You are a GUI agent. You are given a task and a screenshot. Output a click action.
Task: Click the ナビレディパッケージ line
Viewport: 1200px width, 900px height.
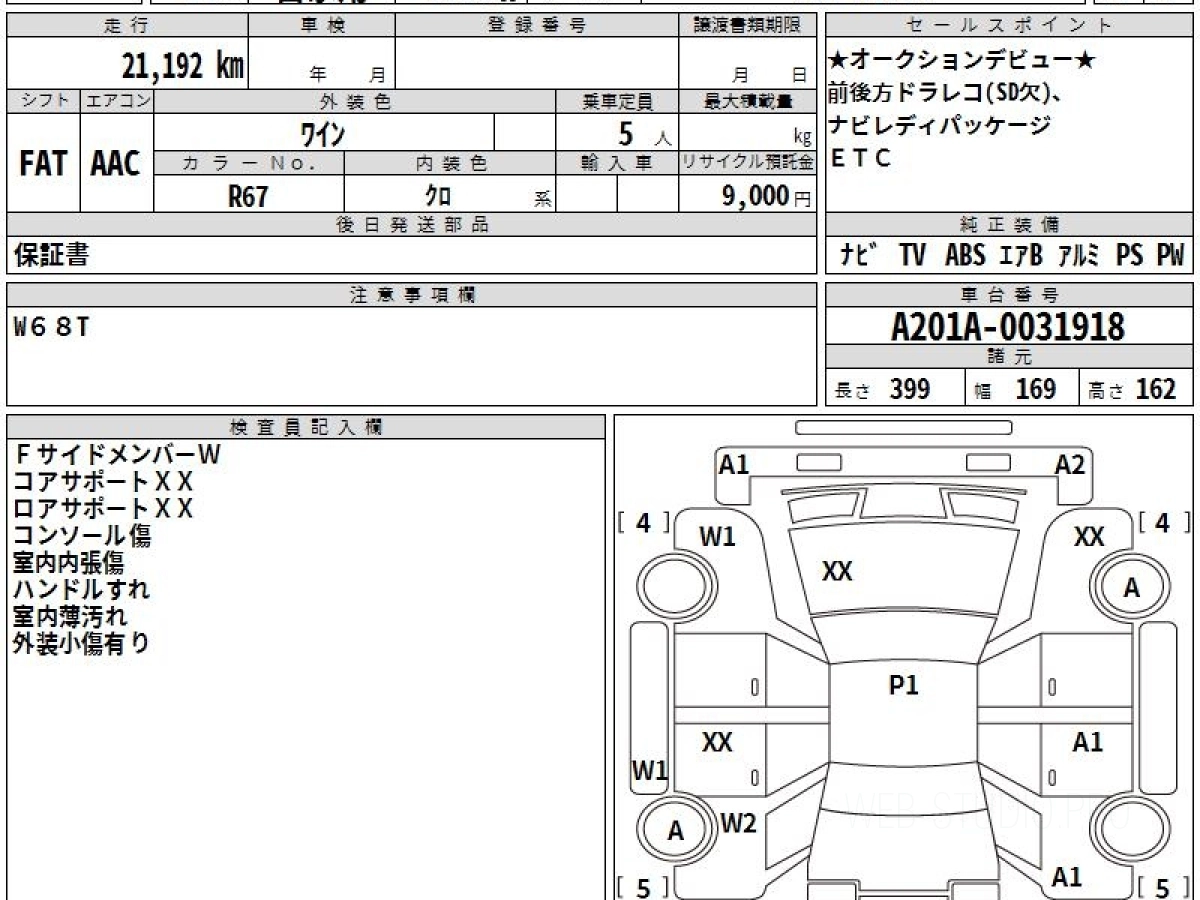coord(939,126)
